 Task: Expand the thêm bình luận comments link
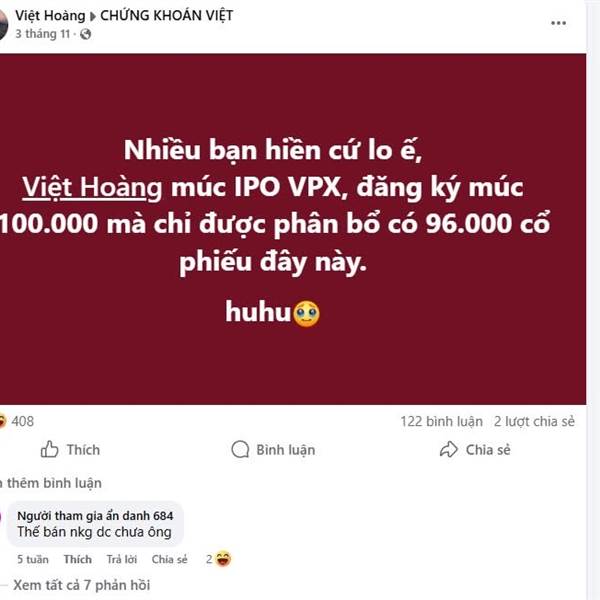[x=51, y=483]
